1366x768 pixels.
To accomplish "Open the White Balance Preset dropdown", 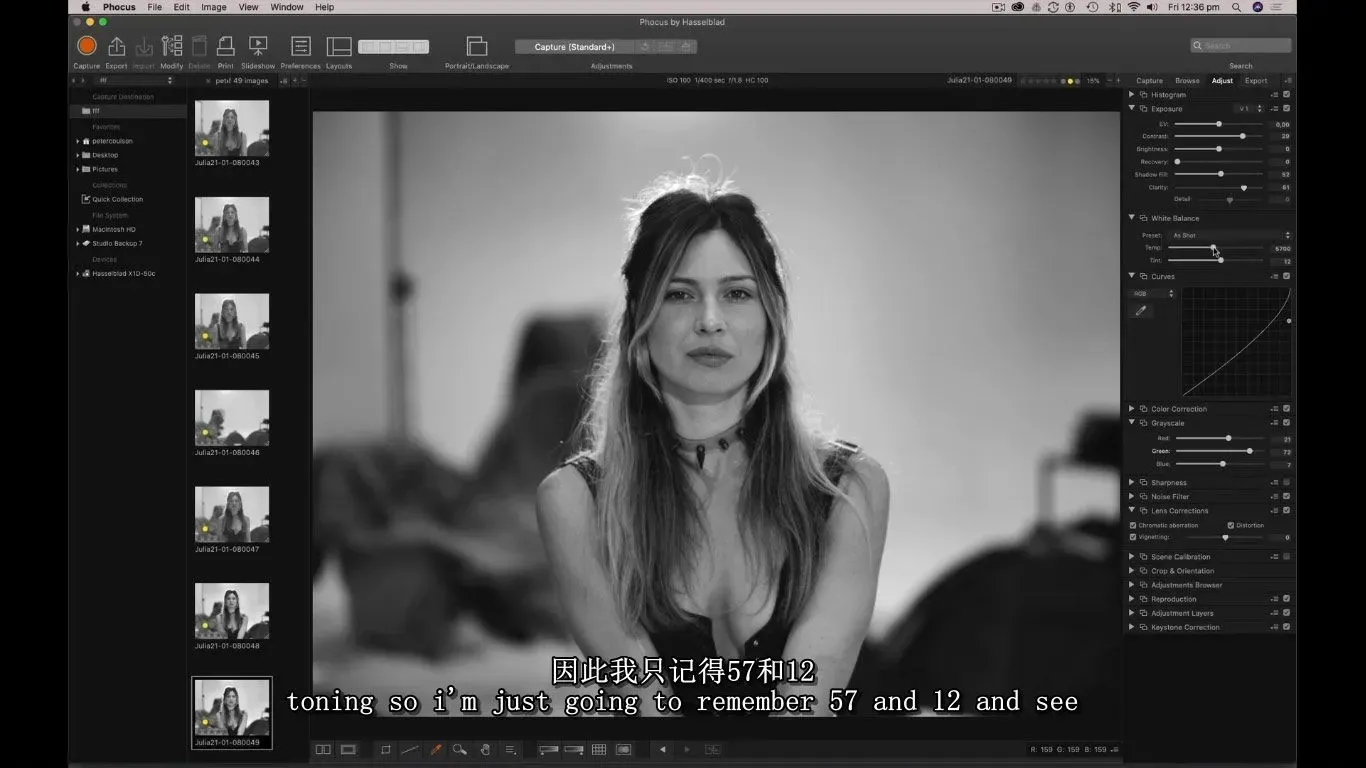I will 1230,235.
